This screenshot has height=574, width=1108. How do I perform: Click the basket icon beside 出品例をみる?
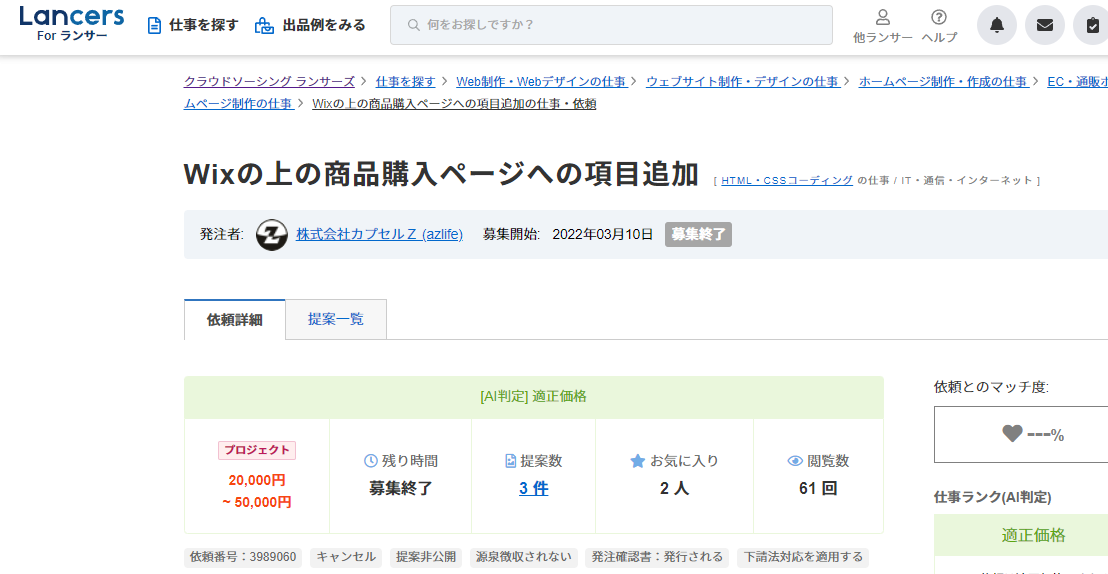pyautogui.click(x=264, y=25)
